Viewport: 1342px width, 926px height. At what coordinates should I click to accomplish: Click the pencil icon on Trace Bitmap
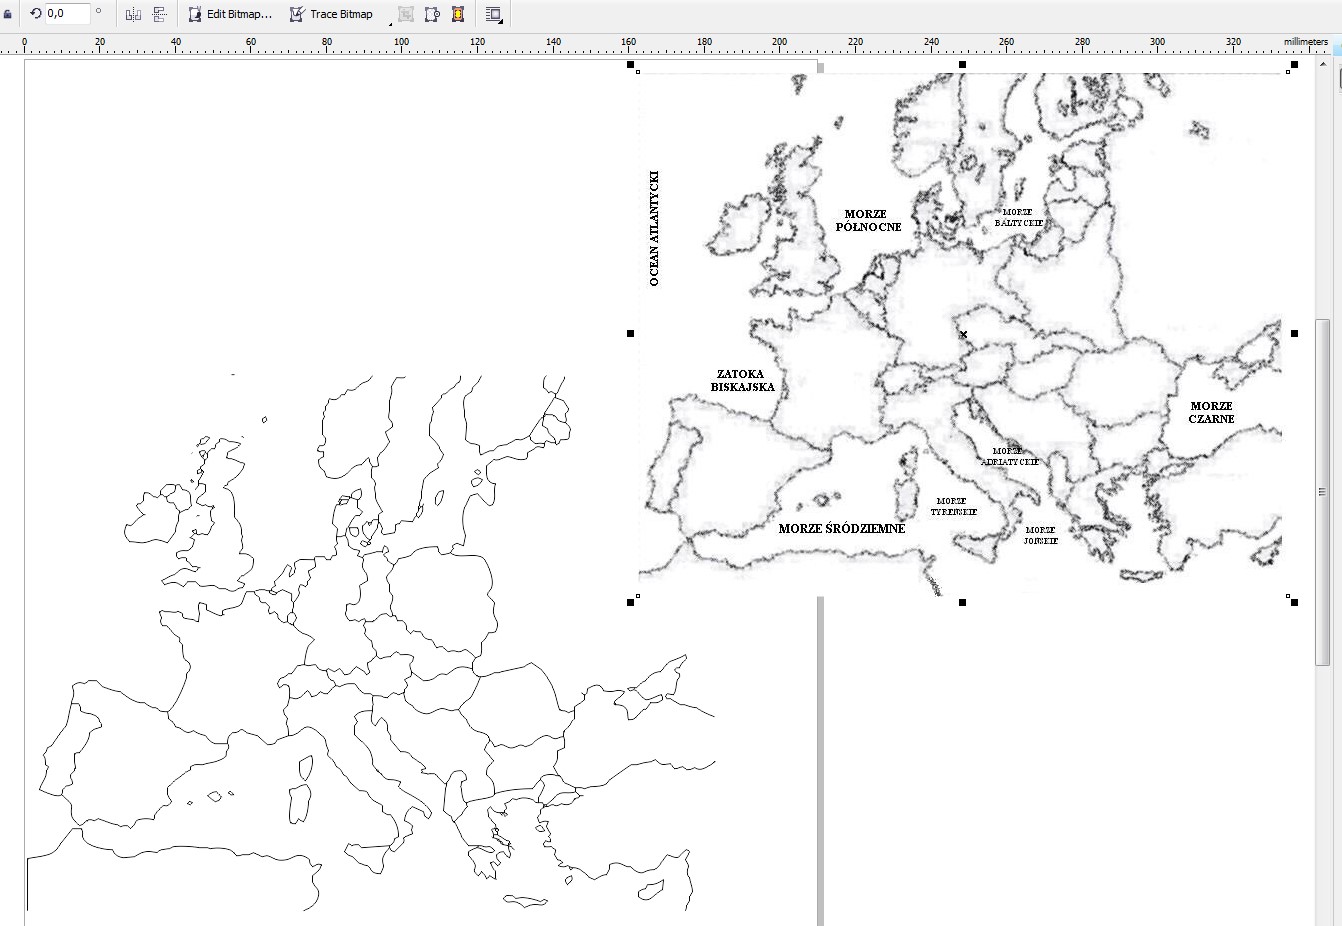296,13
